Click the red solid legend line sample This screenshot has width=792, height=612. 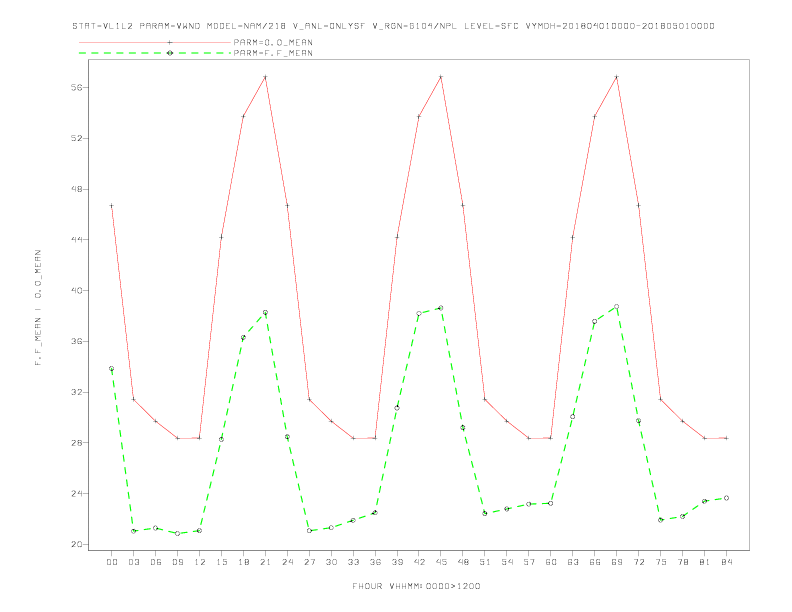155,42
